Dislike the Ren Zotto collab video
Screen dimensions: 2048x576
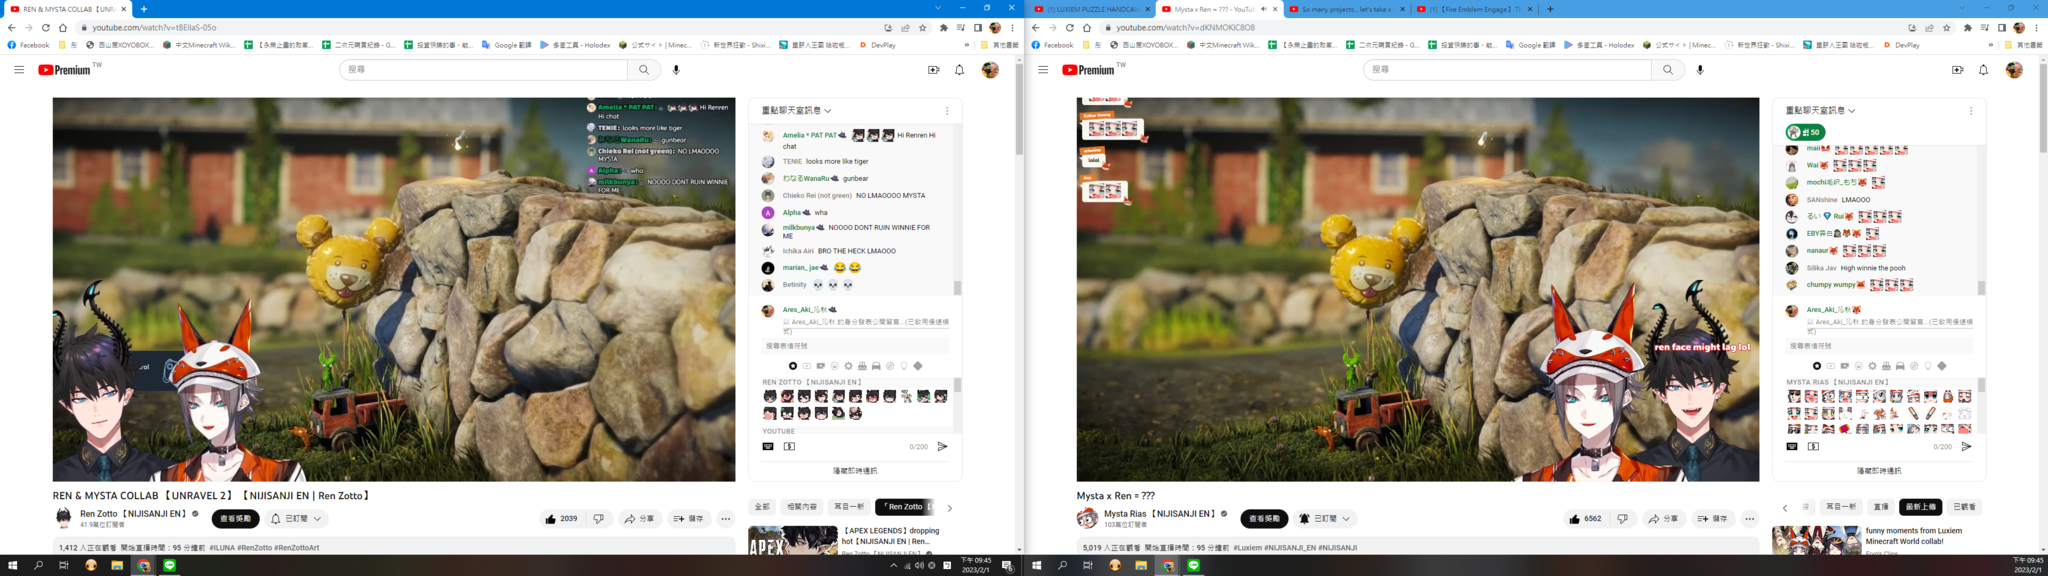tap(598, 519)
